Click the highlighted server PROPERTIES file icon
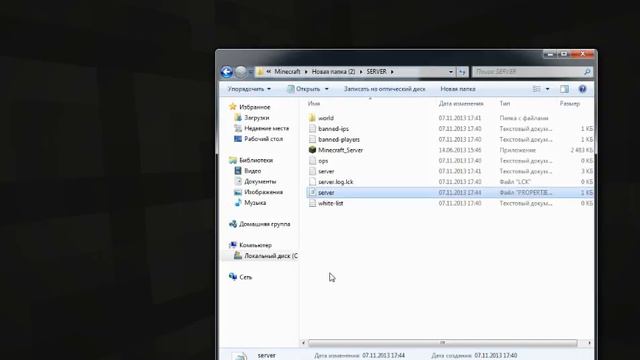This screenshot has width=640, height=360. [x=312, y=192]
